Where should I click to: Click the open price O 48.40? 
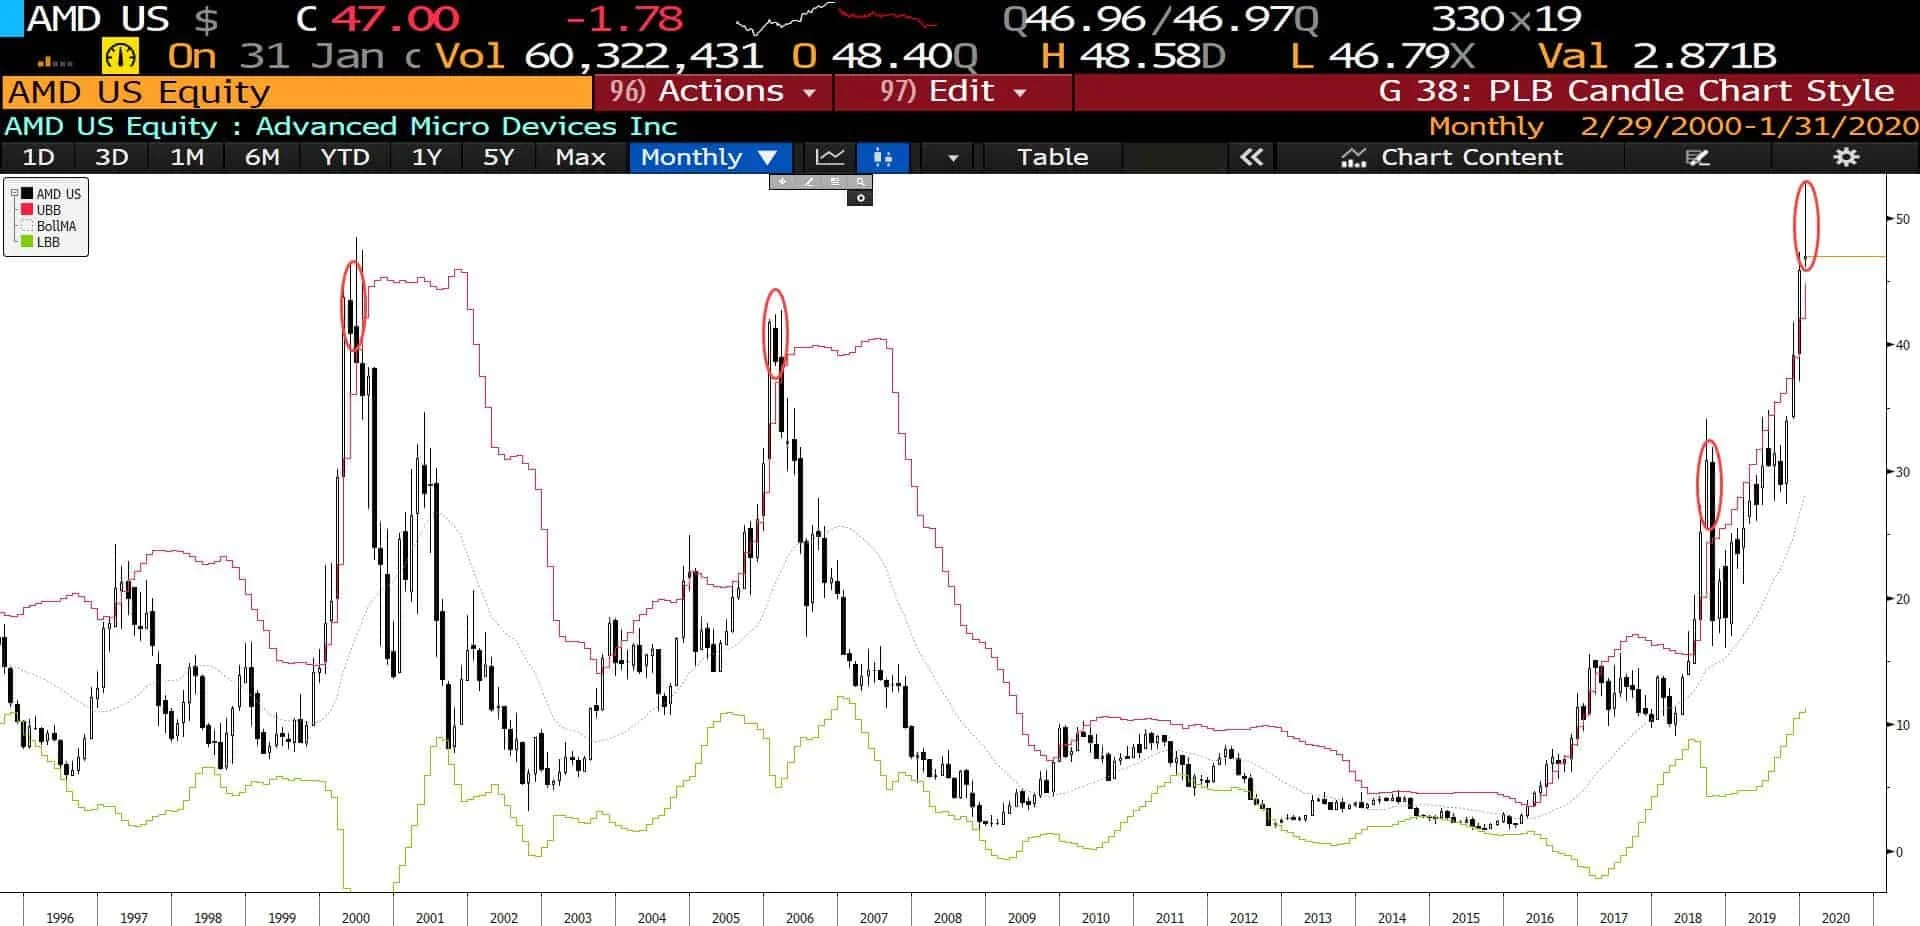point(884,56)
